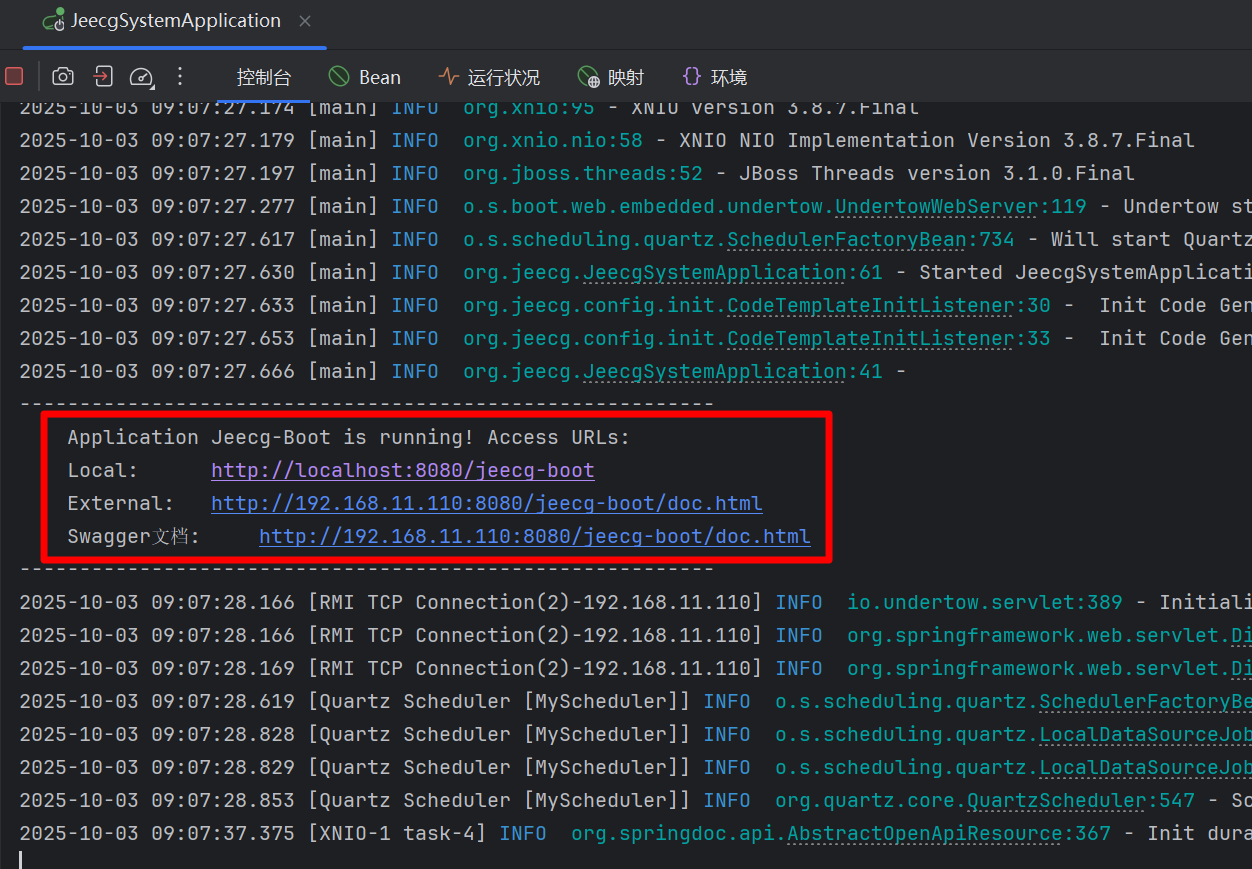Click the exit application icon
This screenshot has width=1252, height=869.
click(102, 77)
